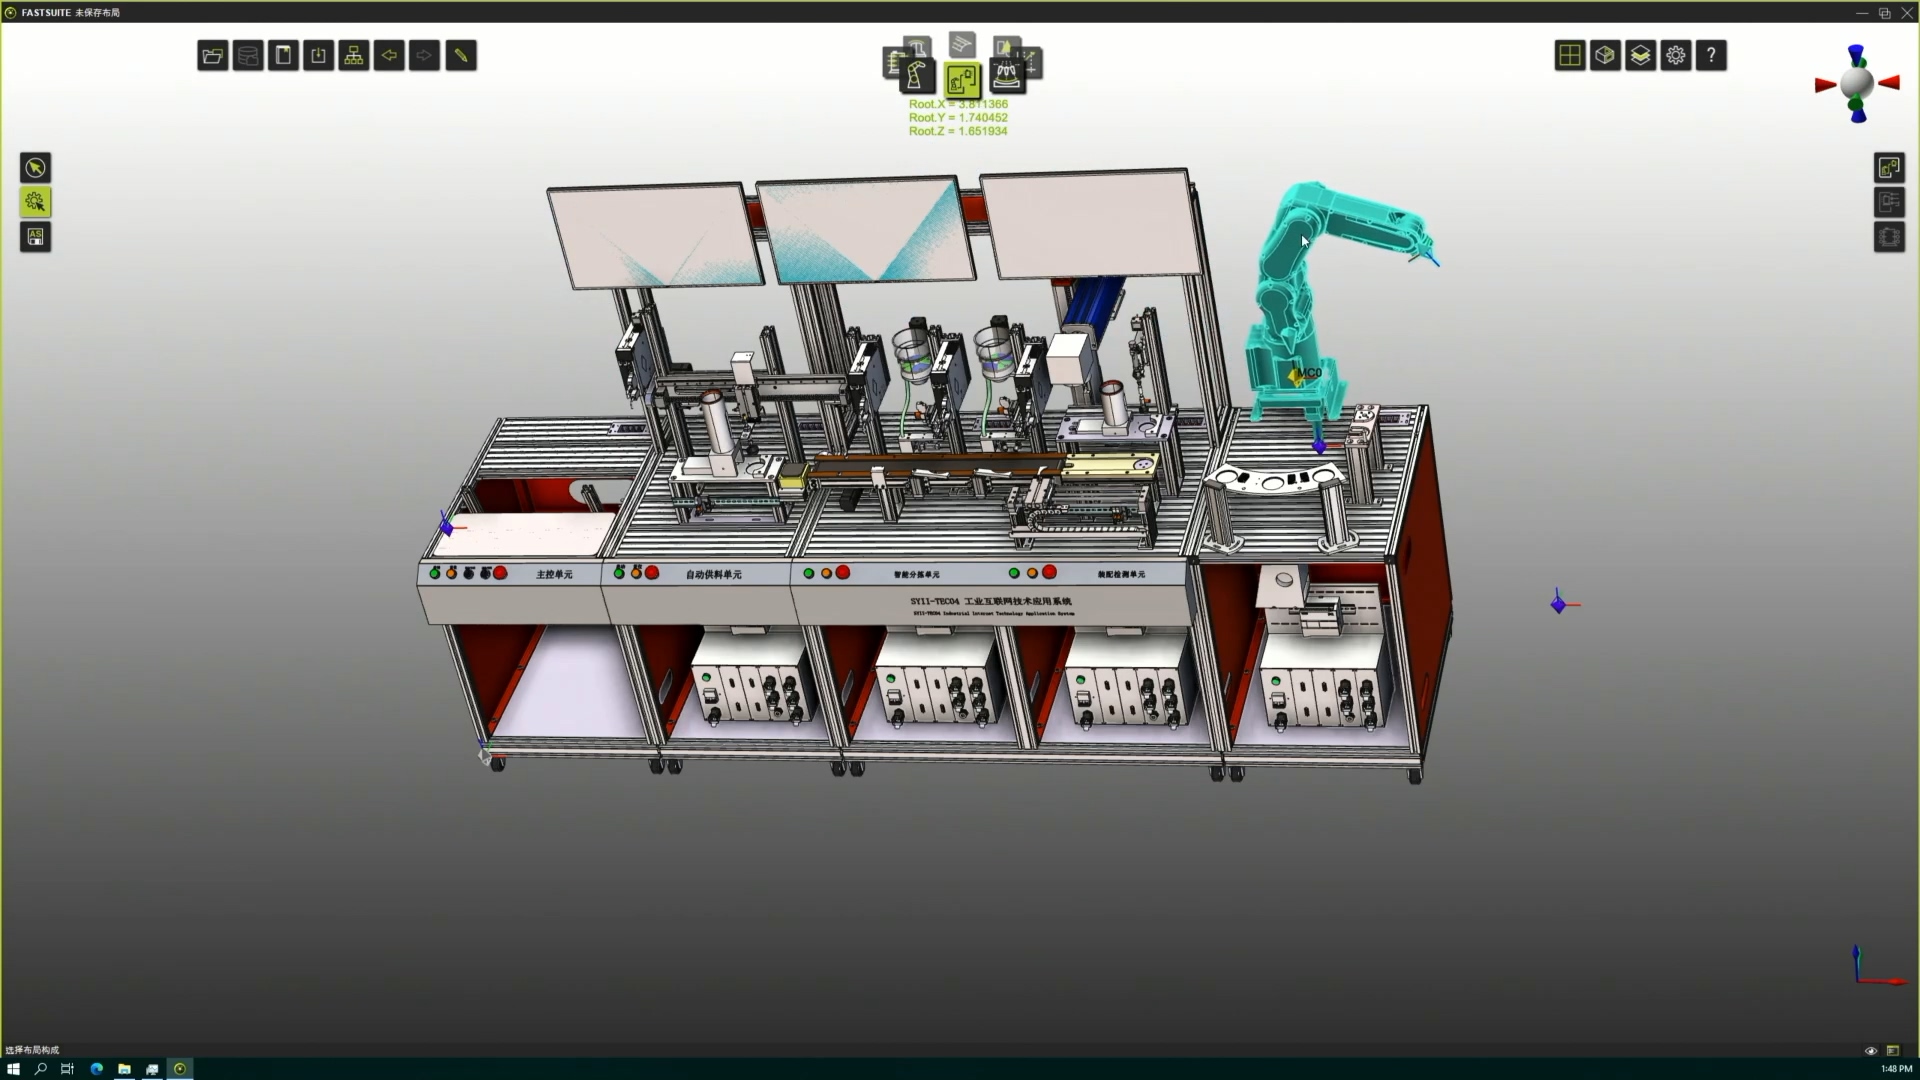The image size is (1920, 1080).
Task: Click the eye visibility icon in status bar
Action: 1871,1051
